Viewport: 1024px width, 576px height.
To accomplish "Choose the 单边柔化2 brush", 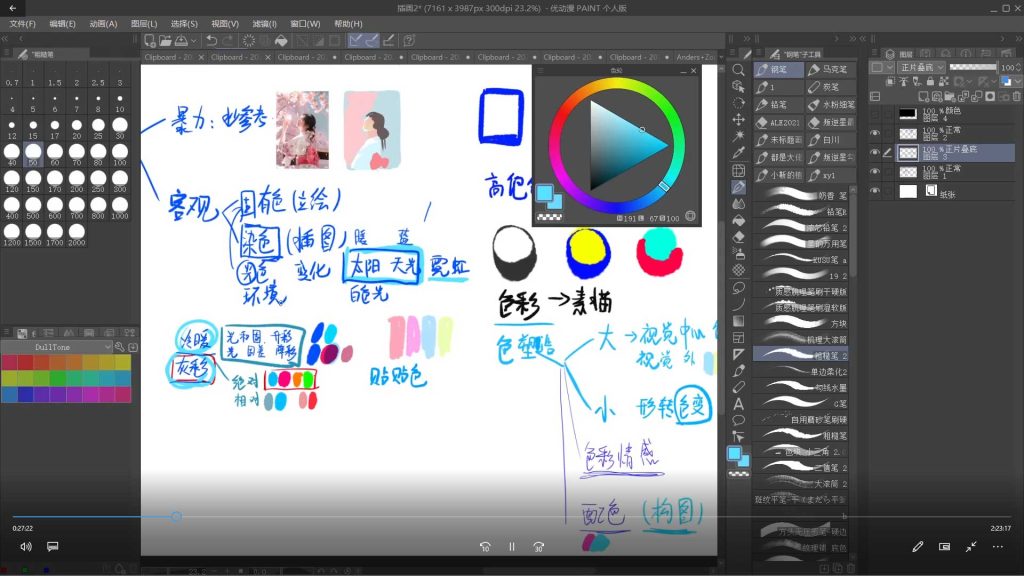I will [x=801, y=371].
